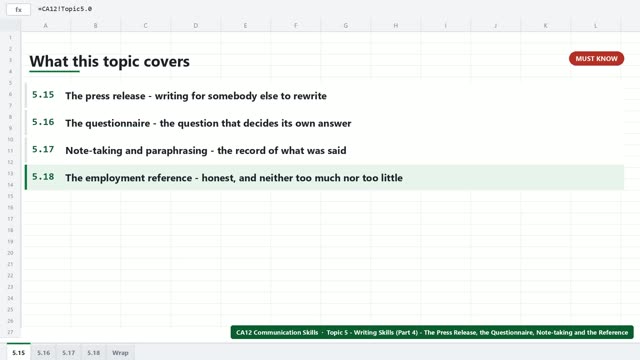Click the 5.18 number label

click(x=43, y=177)
